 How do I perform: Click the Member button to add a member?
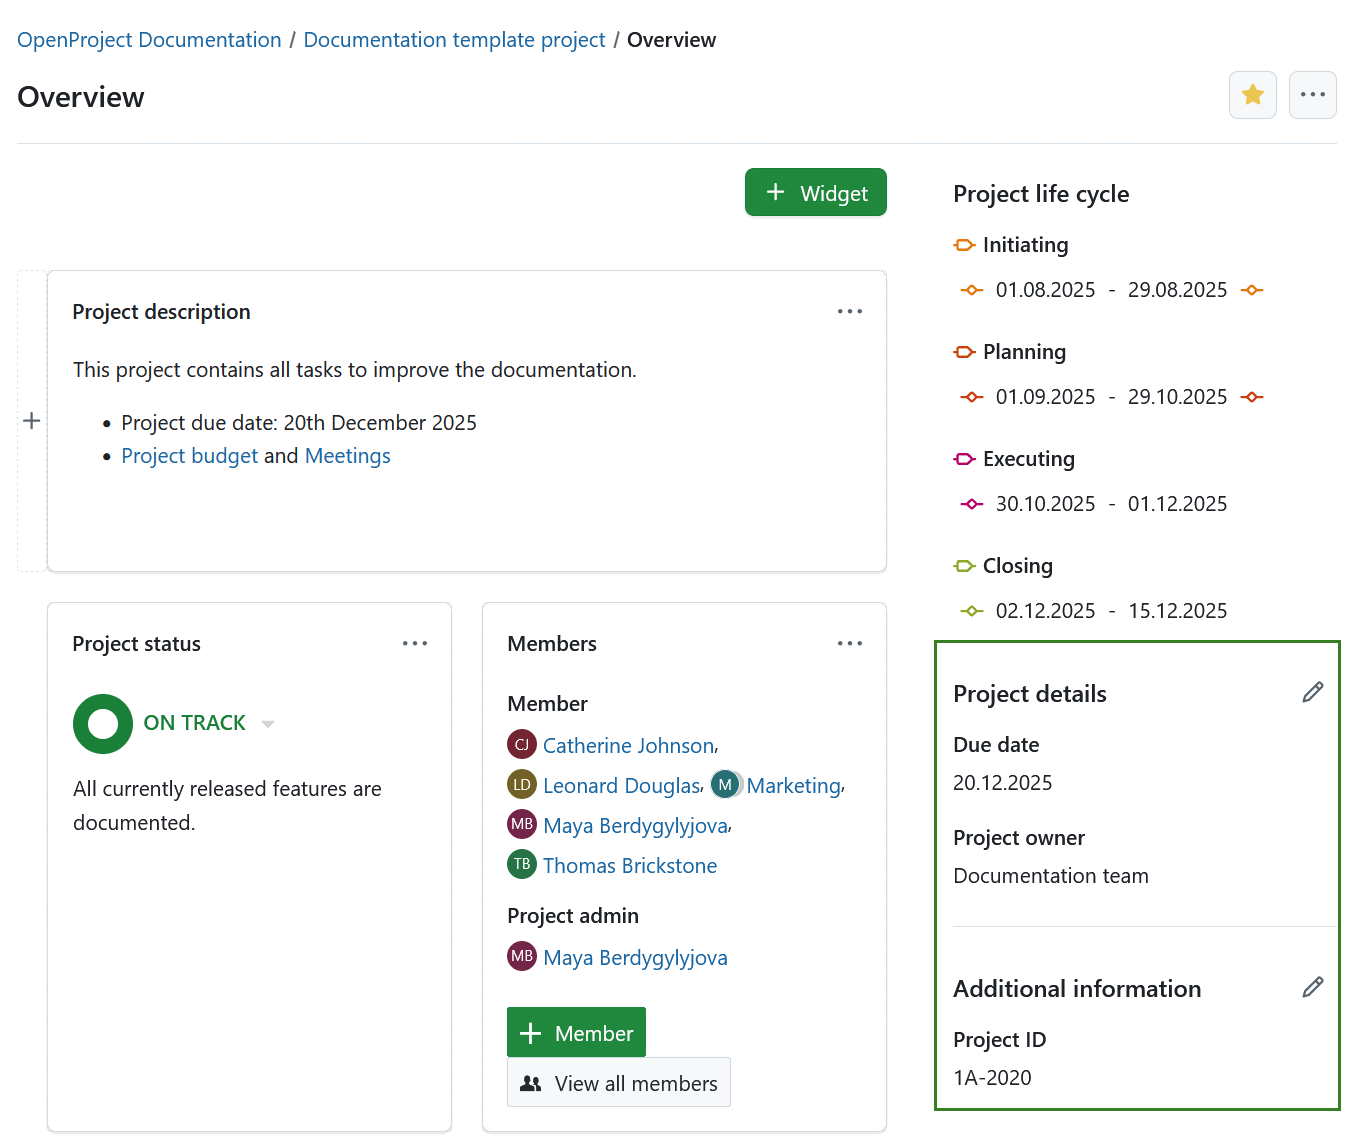click(576, 1031)
